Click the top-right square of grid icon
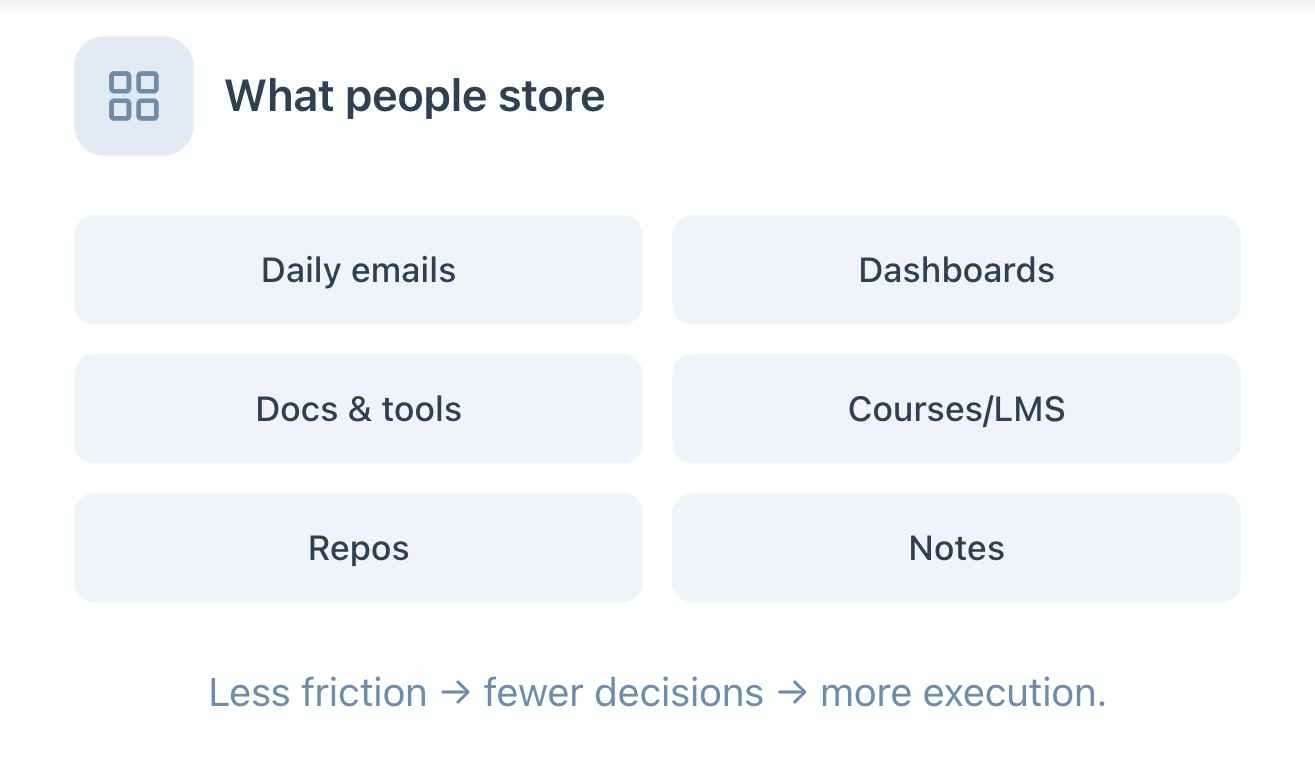Image resolution: width=1315 pixels, height=759 pixels. click(147, 83)
